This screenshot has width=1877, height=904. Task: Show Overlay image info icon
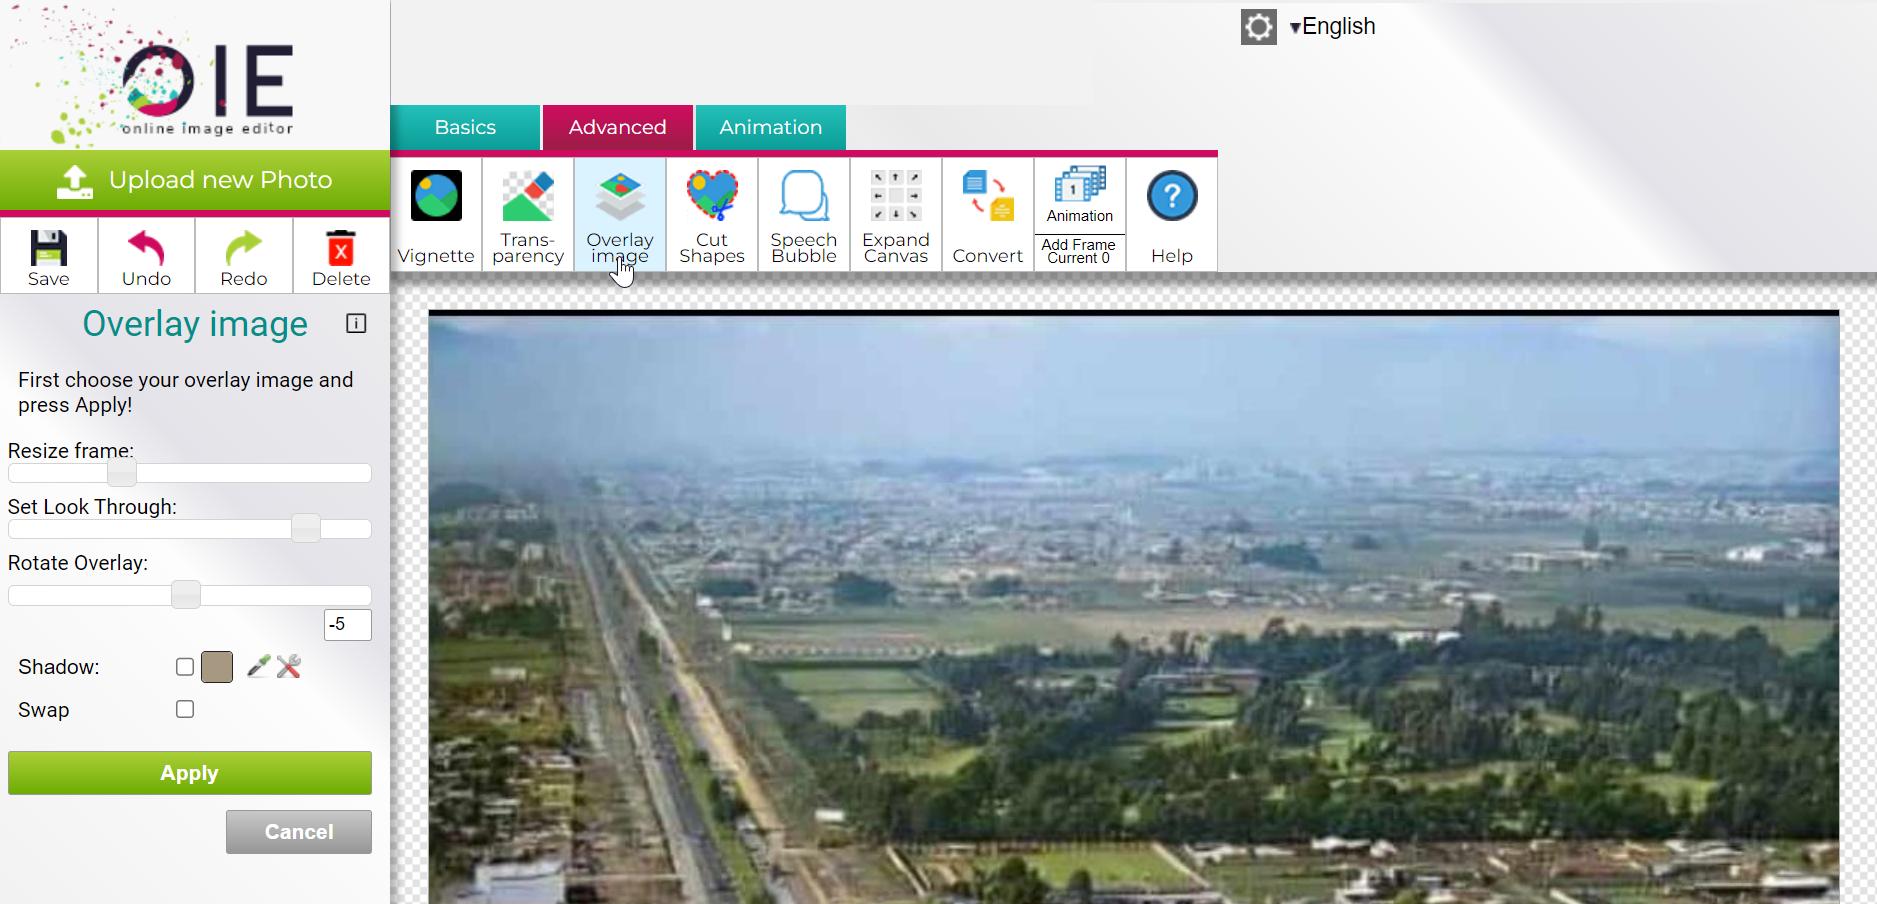356,323
